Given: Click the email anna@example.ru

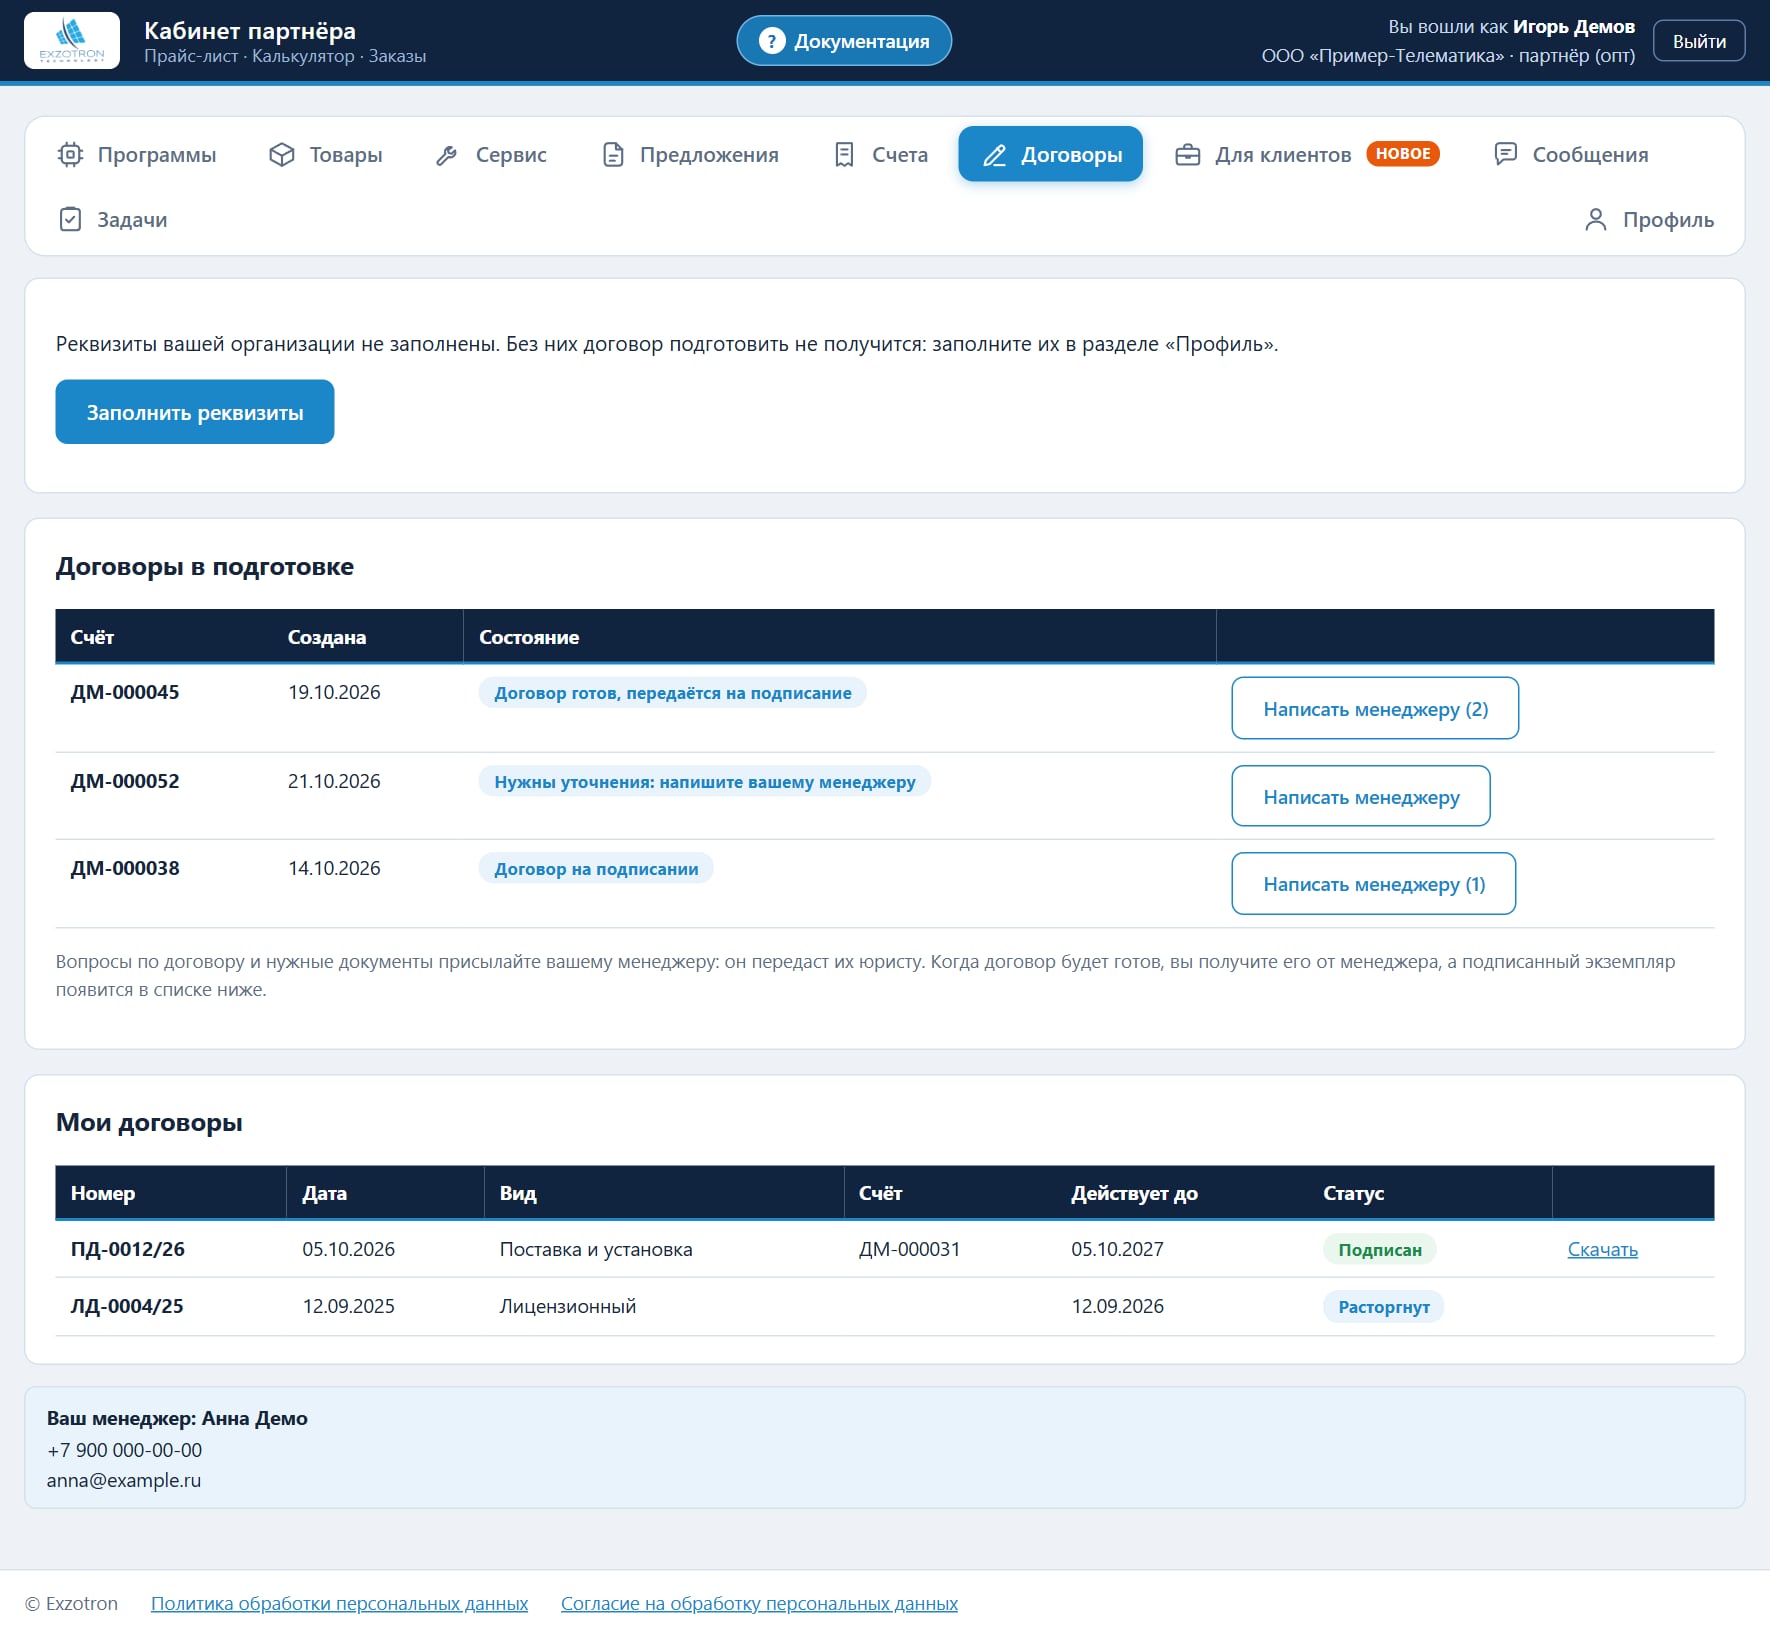Looking at the screenshot, I should click(124, 1480).
